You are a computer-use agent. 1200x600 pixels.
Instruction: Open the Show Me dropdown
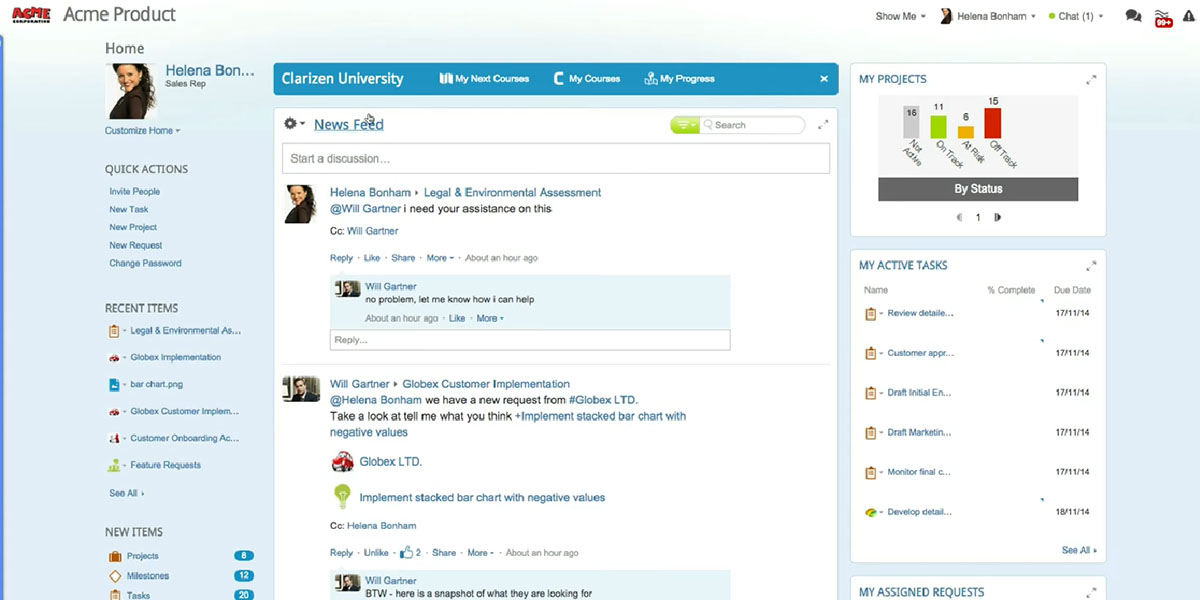[x=900, y=16]
